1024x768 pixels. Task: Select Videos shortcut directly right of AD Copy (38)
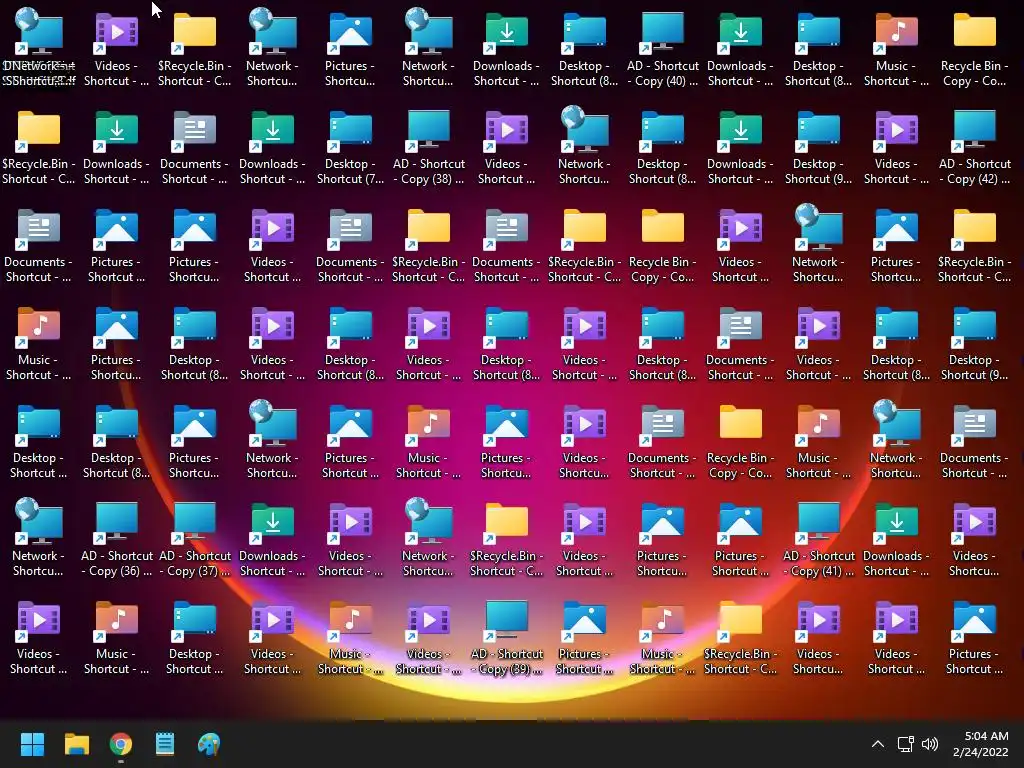tap(507, 147)
